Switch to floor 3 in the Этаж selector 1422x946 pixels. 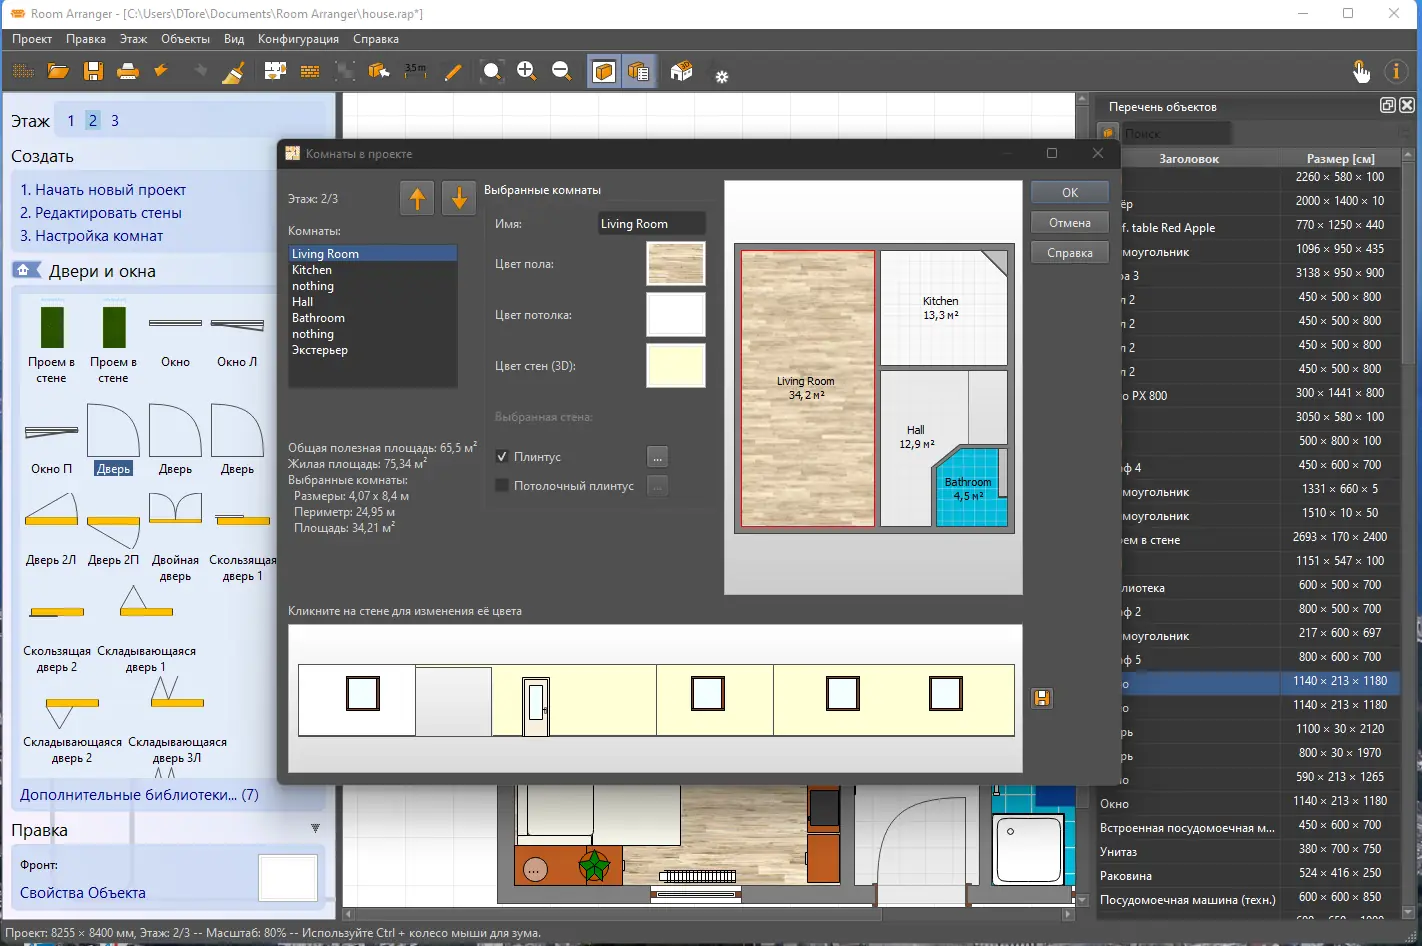pos(115,121)
